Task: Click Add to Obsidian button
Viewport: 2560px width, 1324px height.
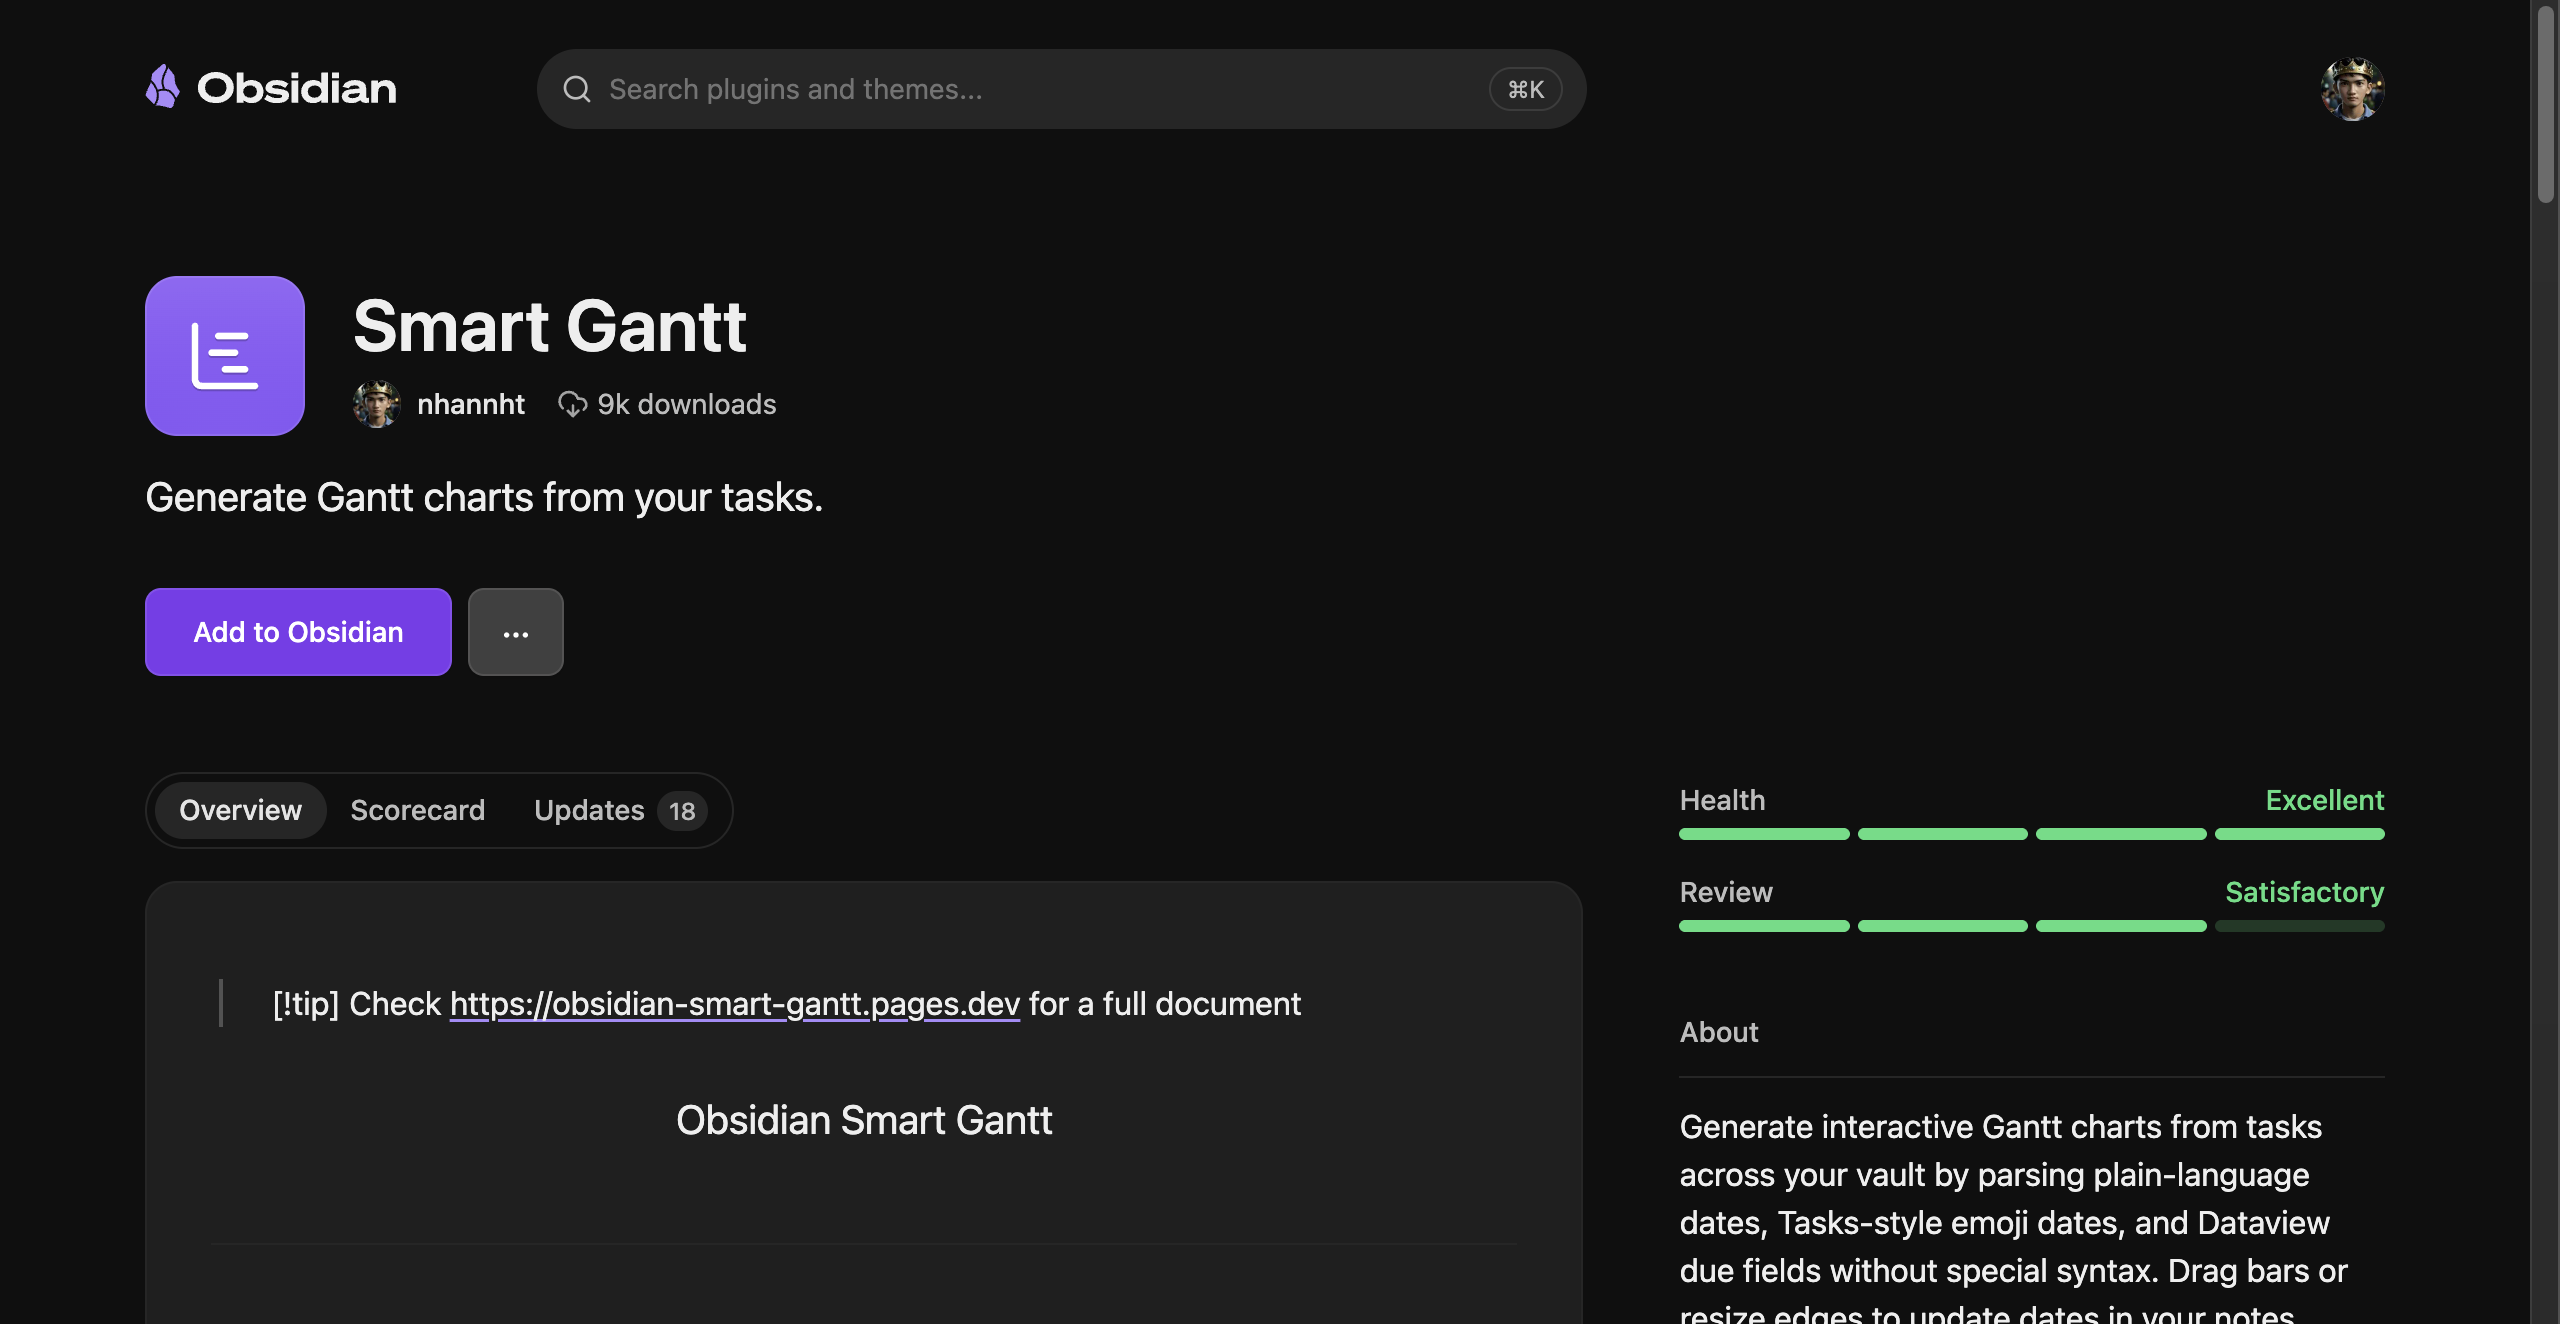Action: click(298, 632)
